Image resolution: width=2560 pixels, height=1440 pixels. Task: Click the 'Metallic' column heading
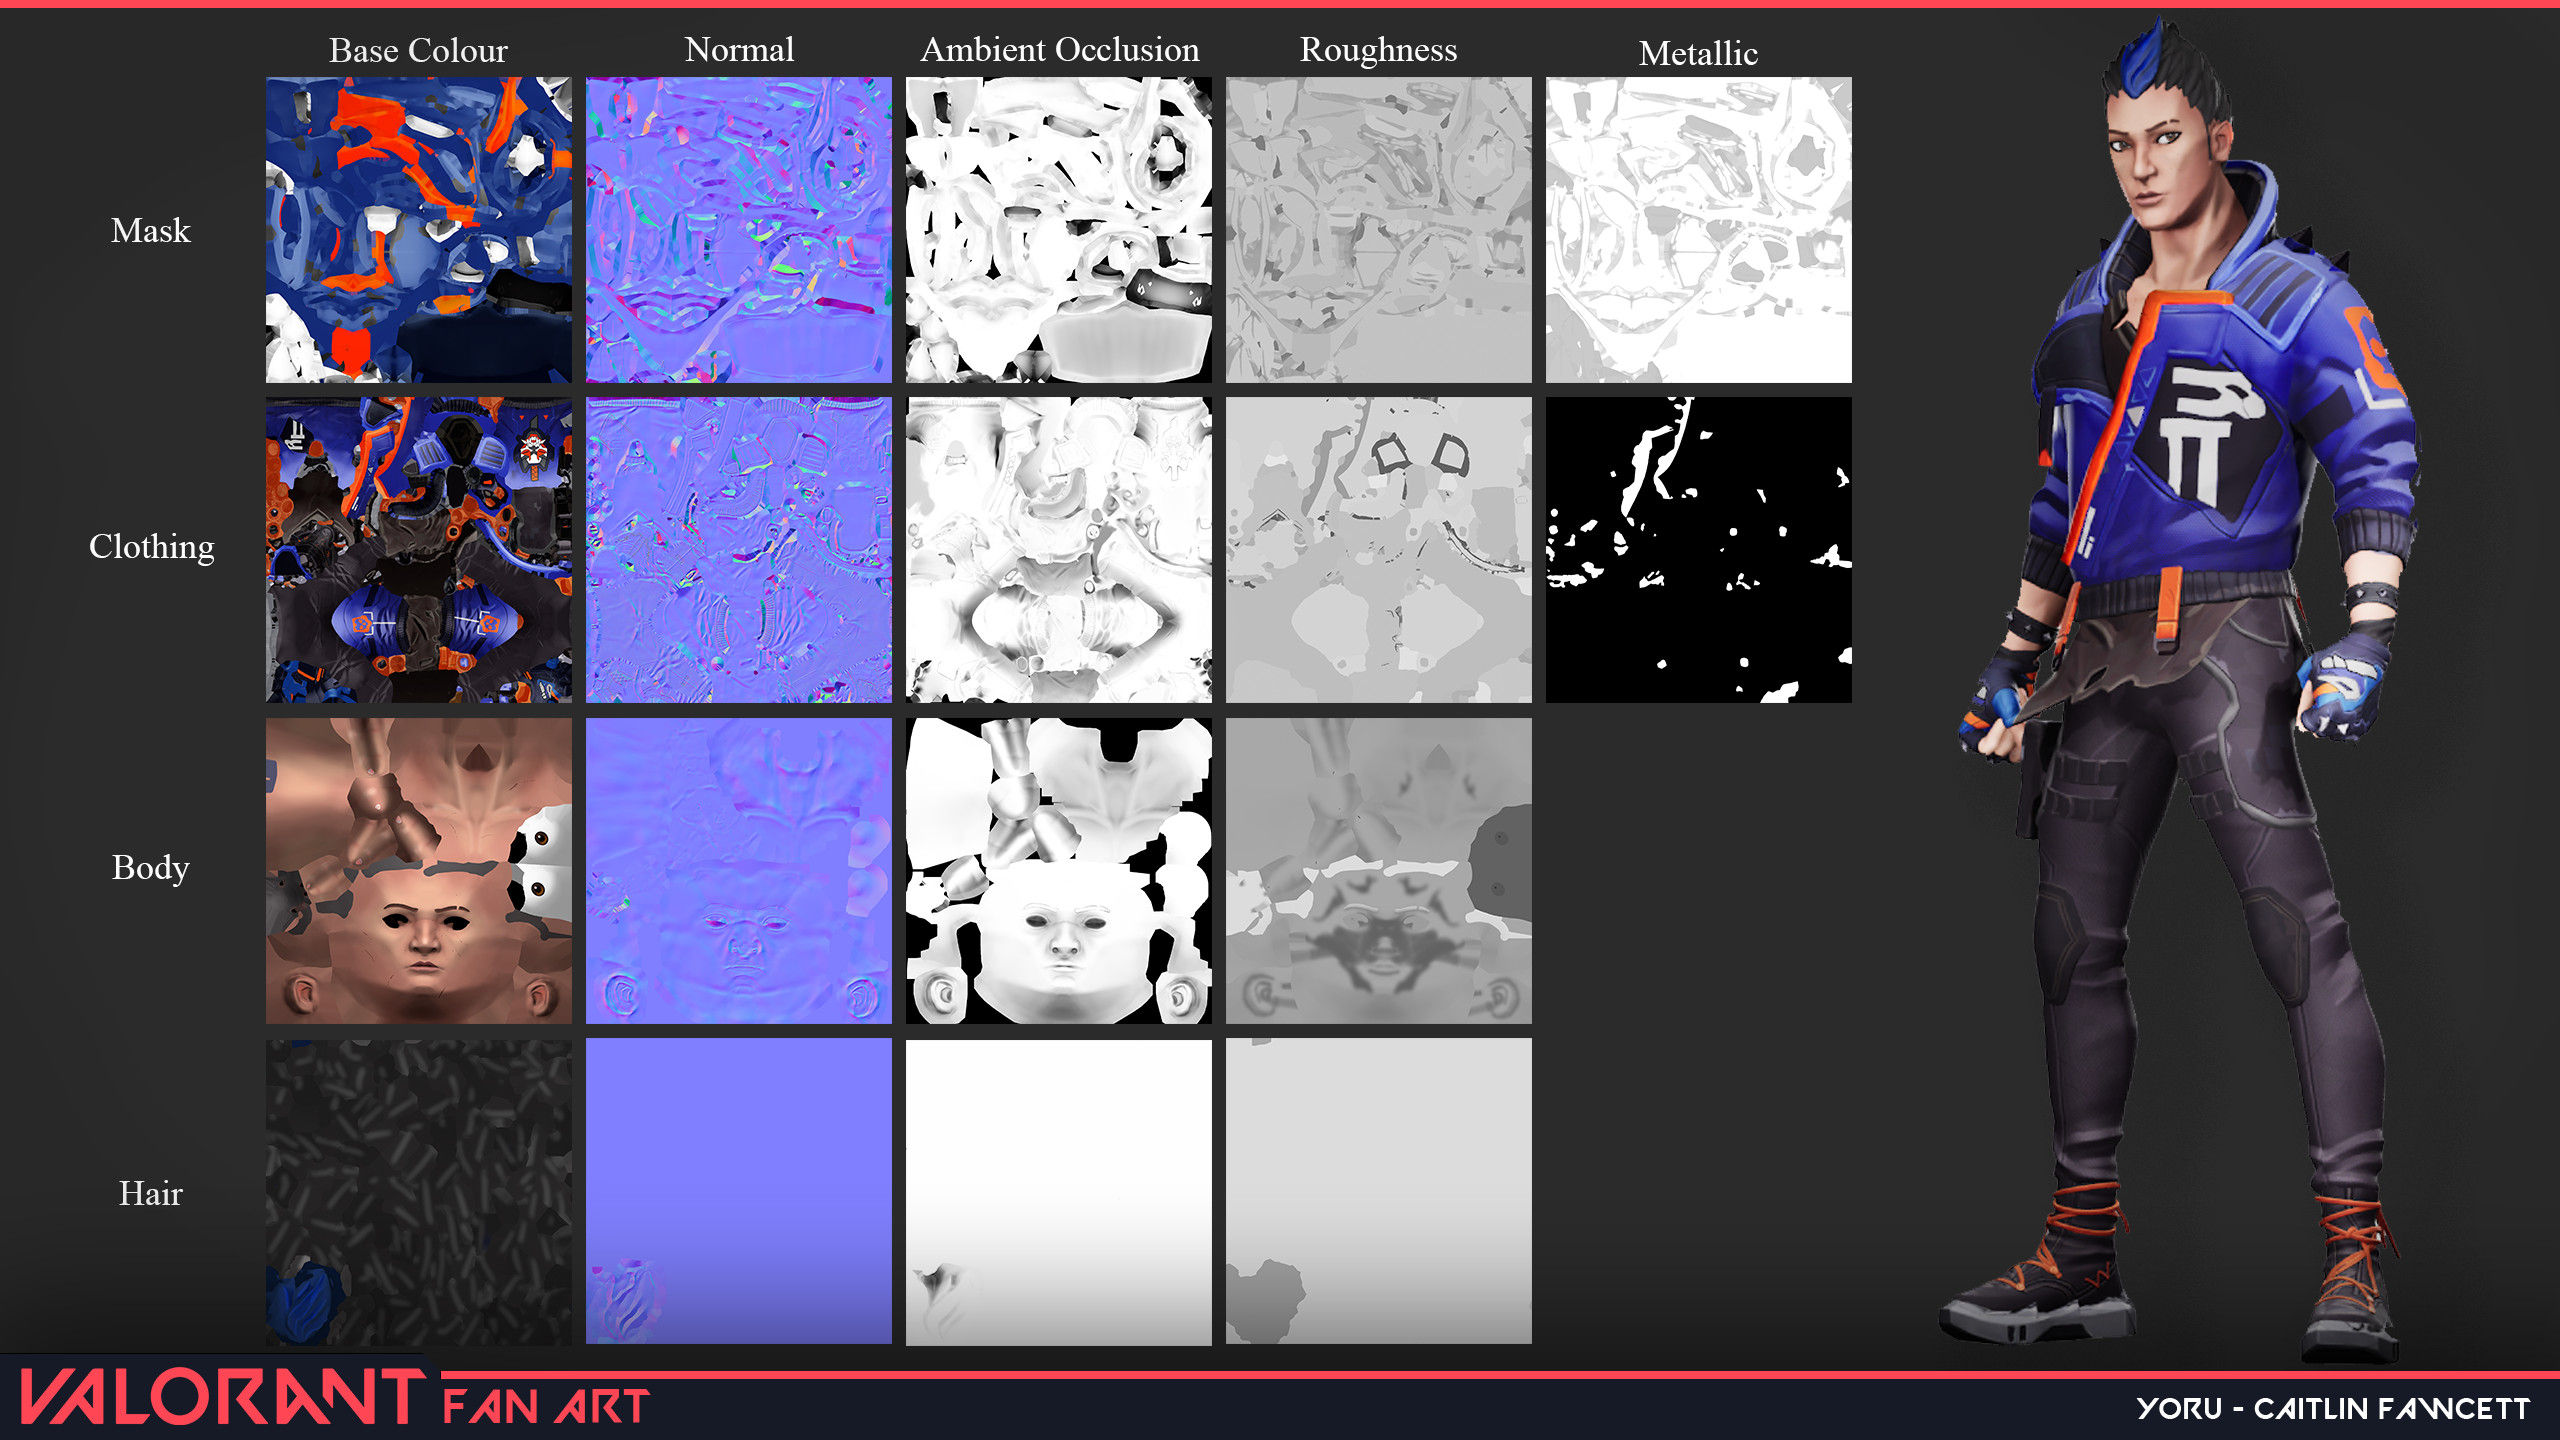pos(1698,53)
